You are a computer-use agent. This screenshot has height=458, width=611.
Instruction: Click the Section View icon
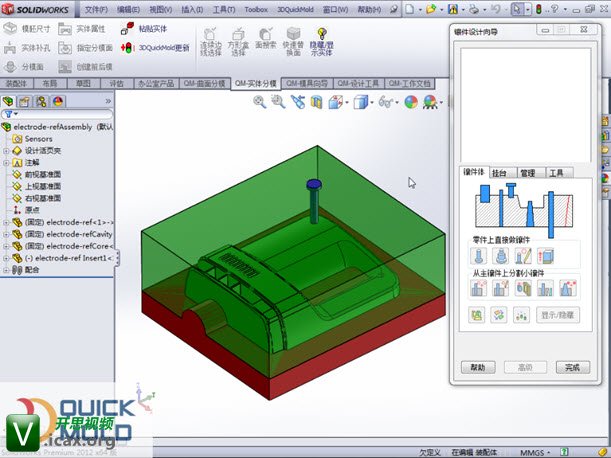316,103
